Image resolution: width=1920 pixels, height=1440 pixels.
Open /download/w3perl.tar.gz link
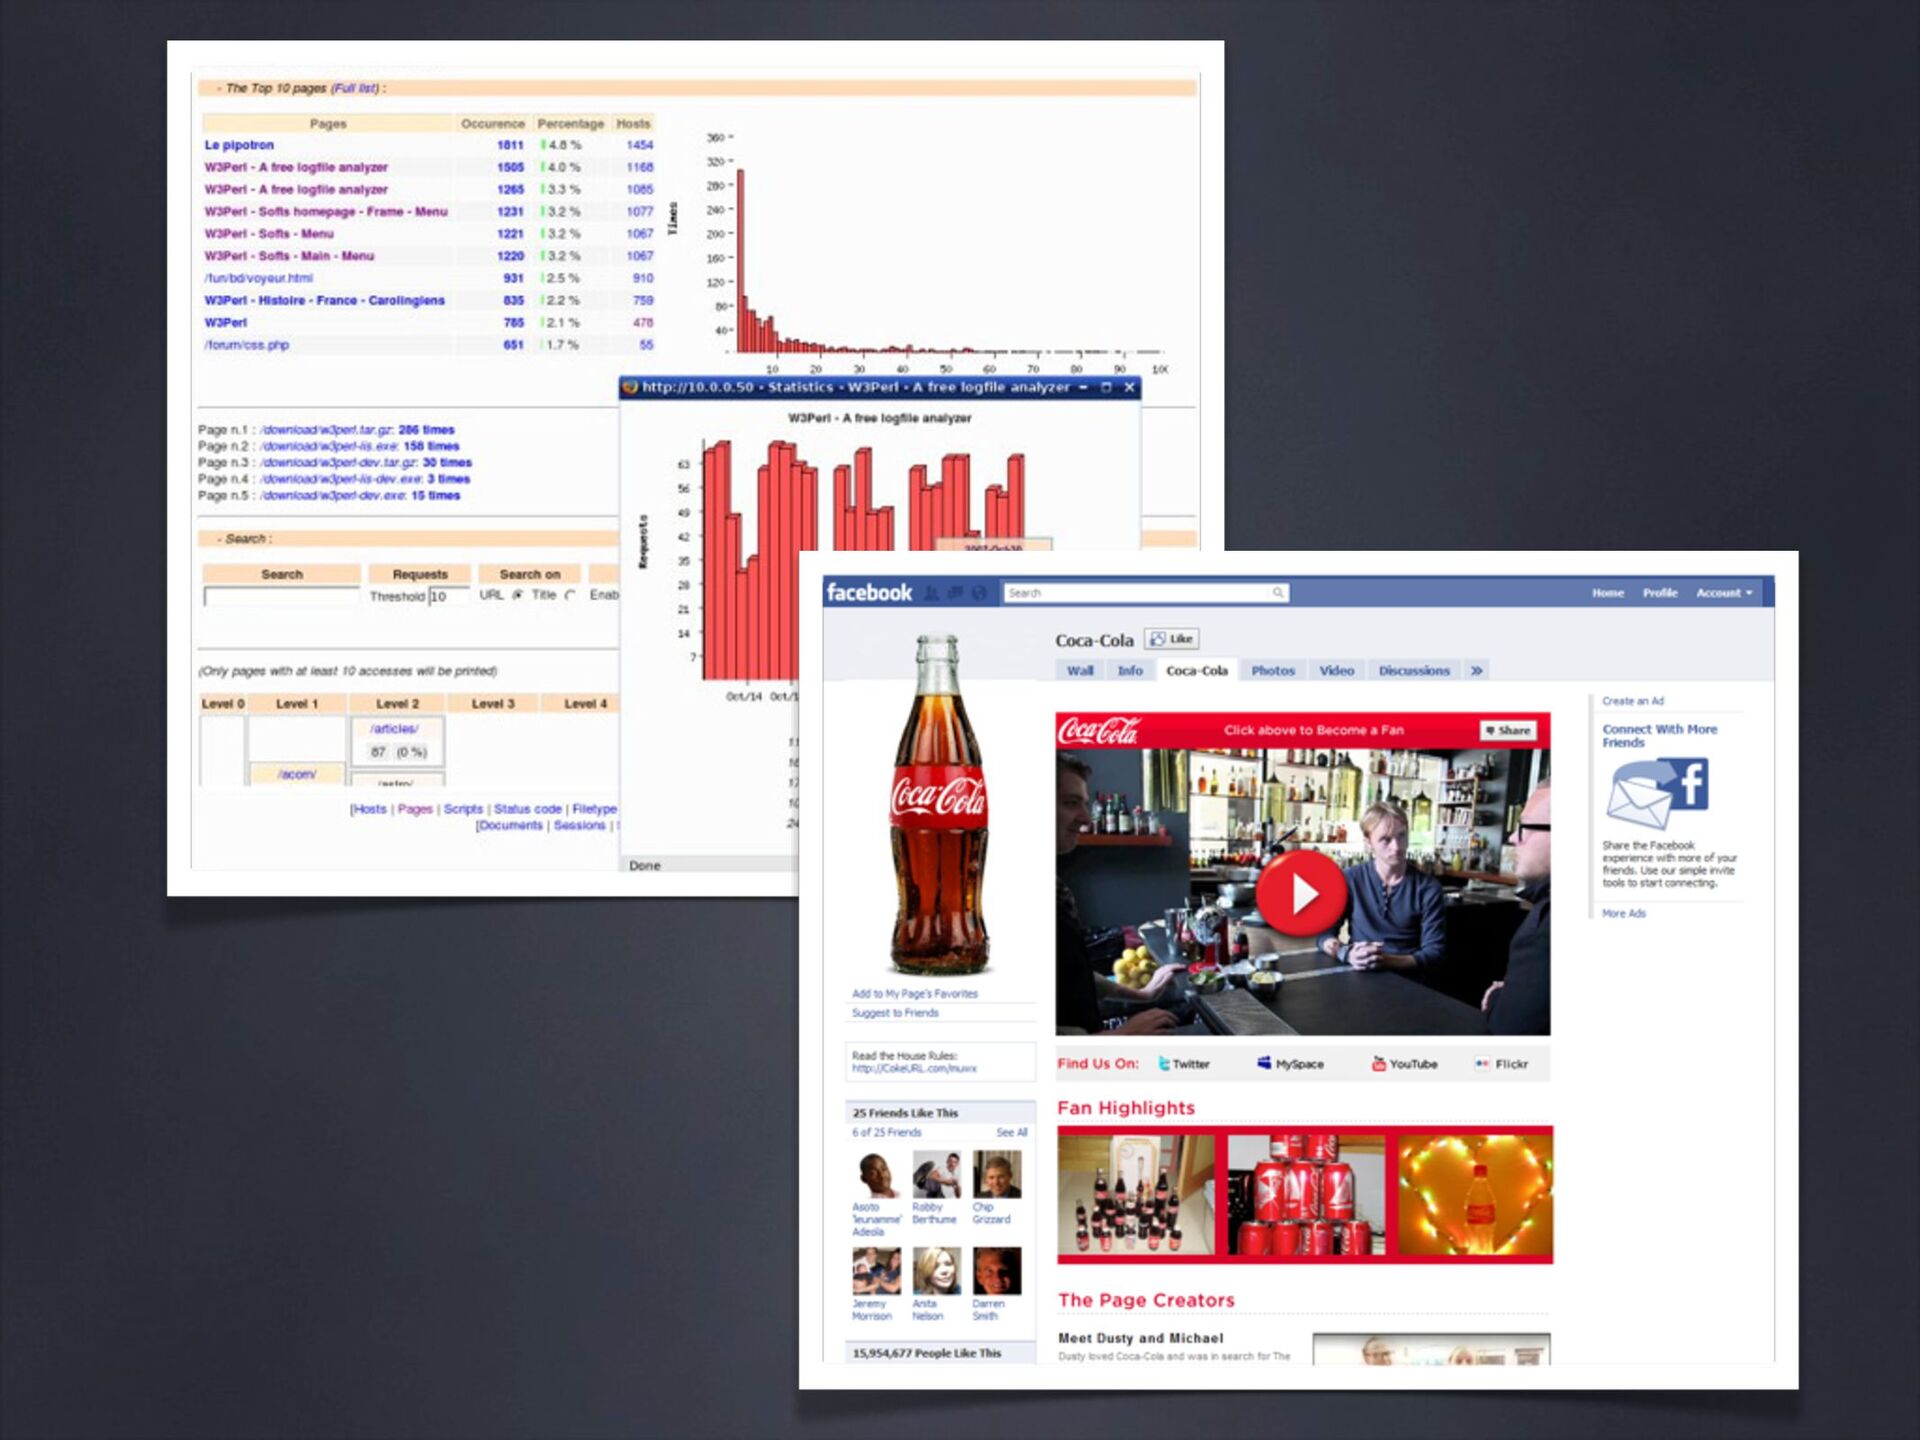(x=328, y=430)
